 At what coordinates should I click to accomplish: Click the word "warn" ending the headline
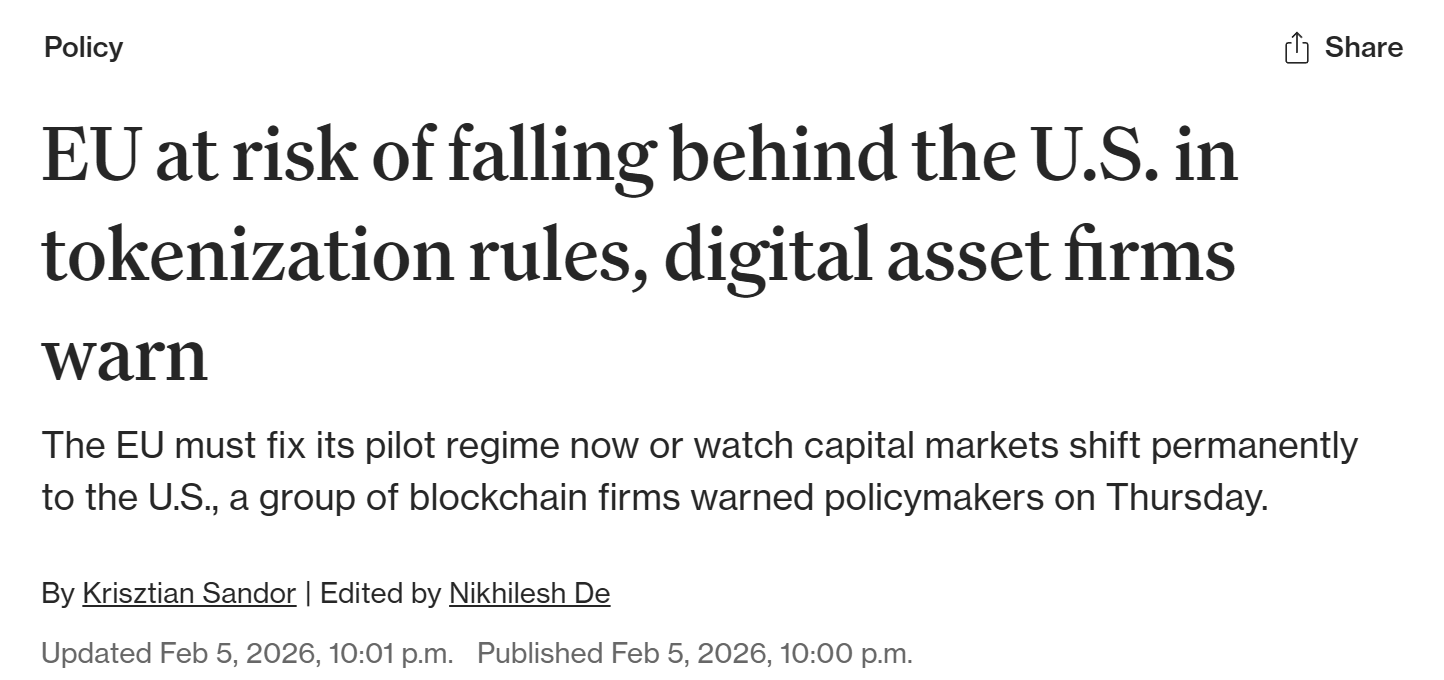[x=125, y=355]
